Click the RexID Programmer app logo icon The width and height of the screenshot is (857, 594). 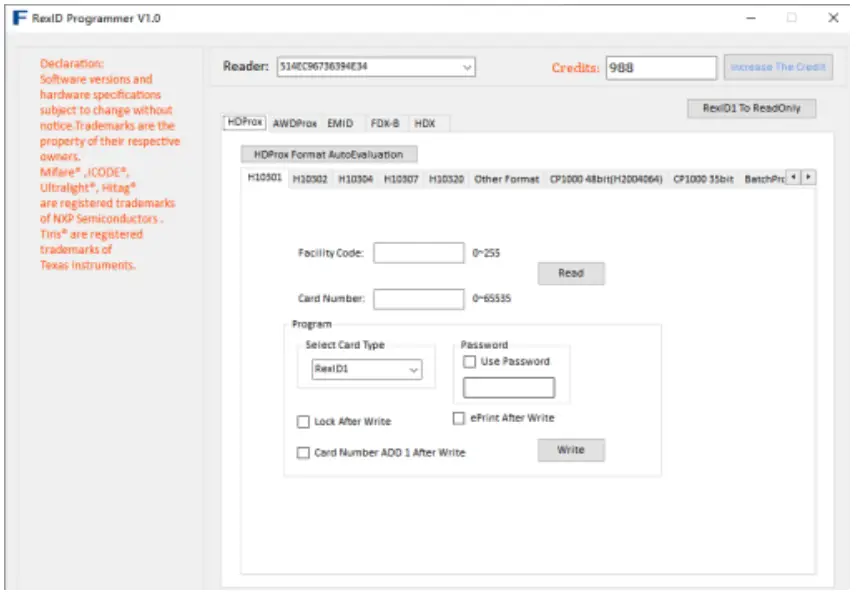20,18
